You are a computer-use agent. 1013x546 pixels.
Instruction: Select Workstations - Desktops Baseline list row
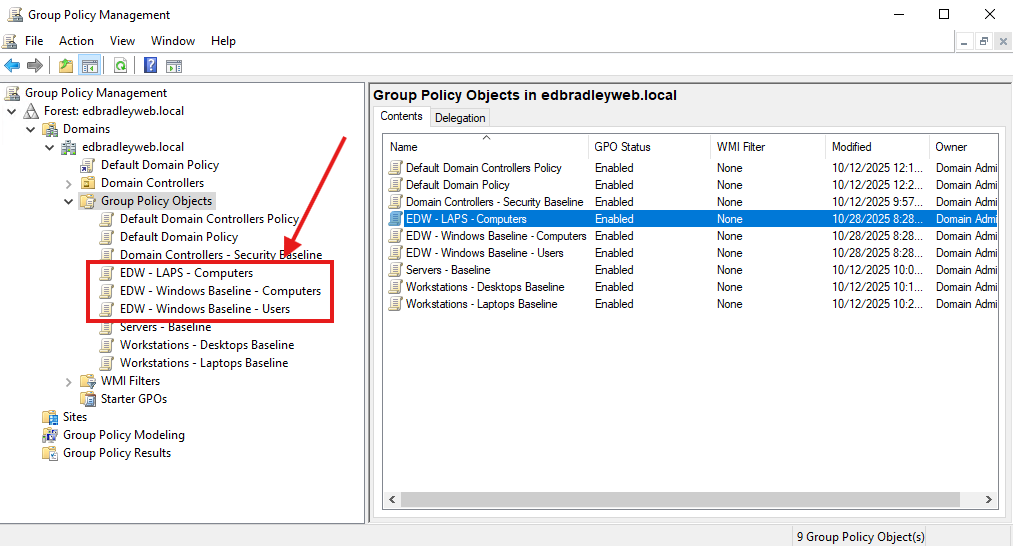[x=691, y=287]
